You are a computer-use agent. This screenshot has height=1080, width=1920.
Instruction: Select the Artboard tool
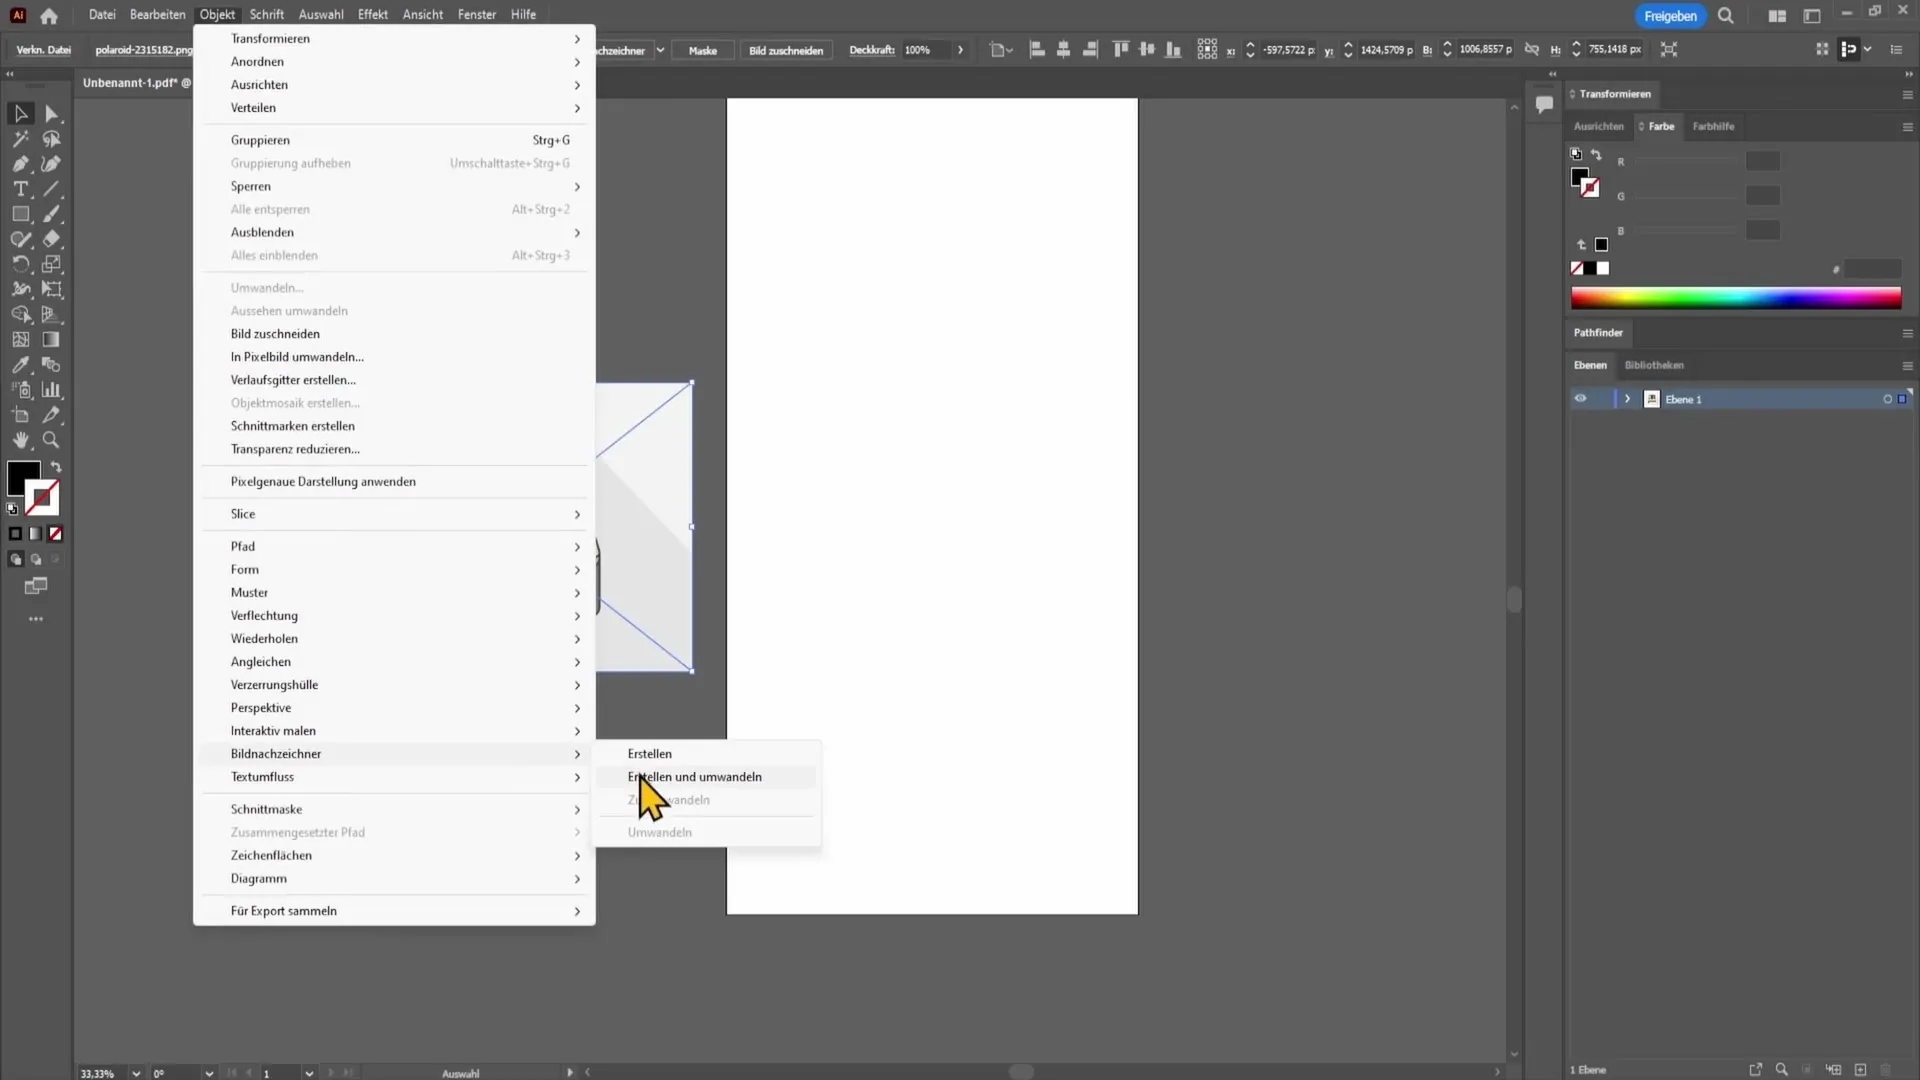coord(21,415)
